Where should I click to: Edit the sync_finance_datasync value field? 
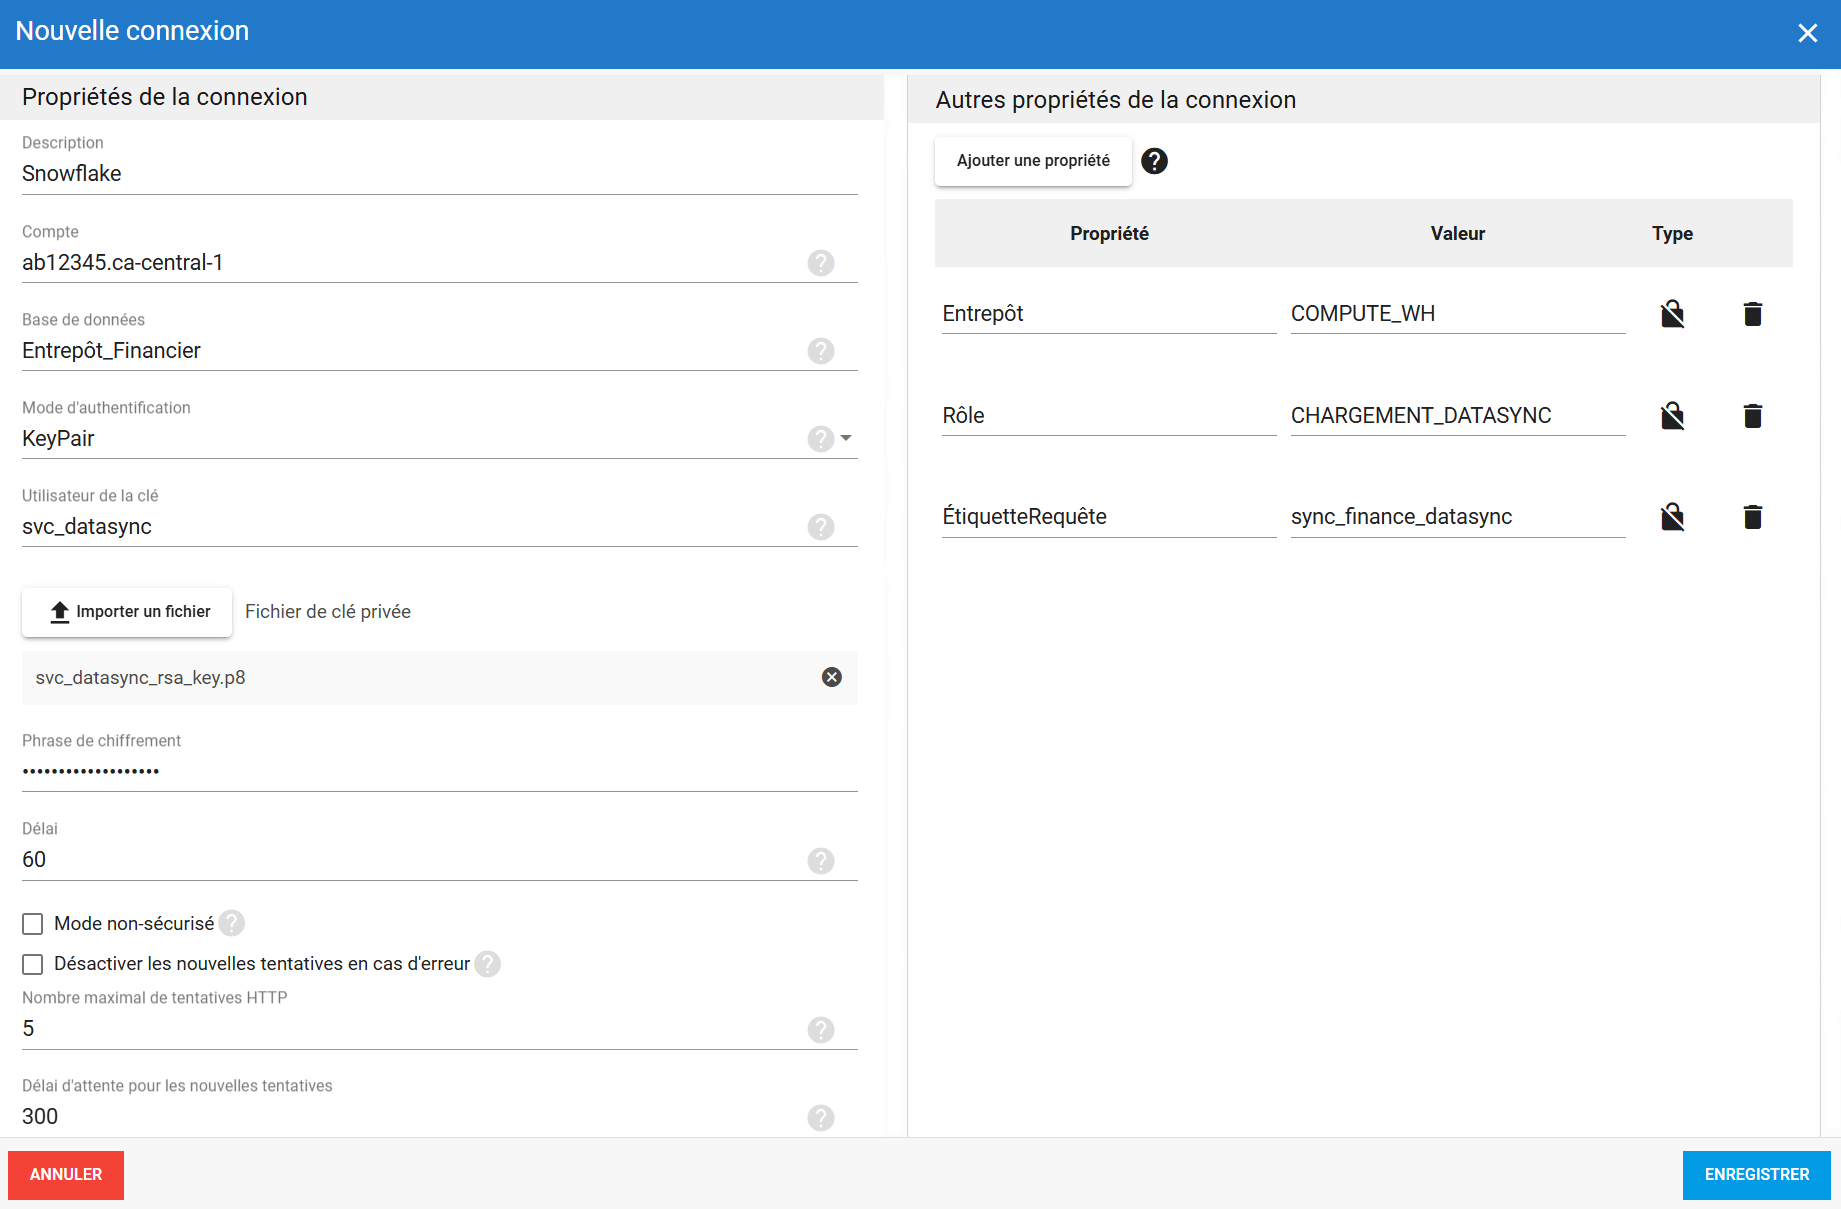1458,517
